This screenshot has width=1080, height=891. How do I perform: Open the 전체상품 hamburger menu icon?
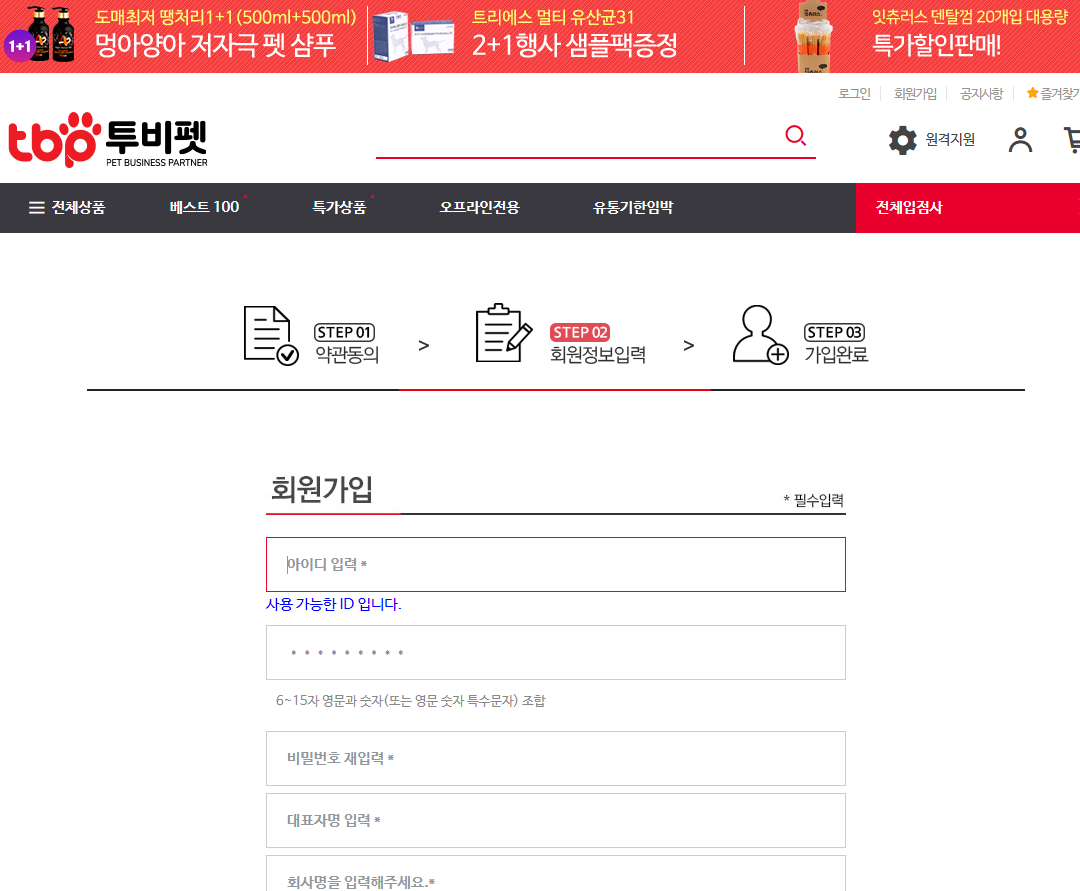pos(32,208)
